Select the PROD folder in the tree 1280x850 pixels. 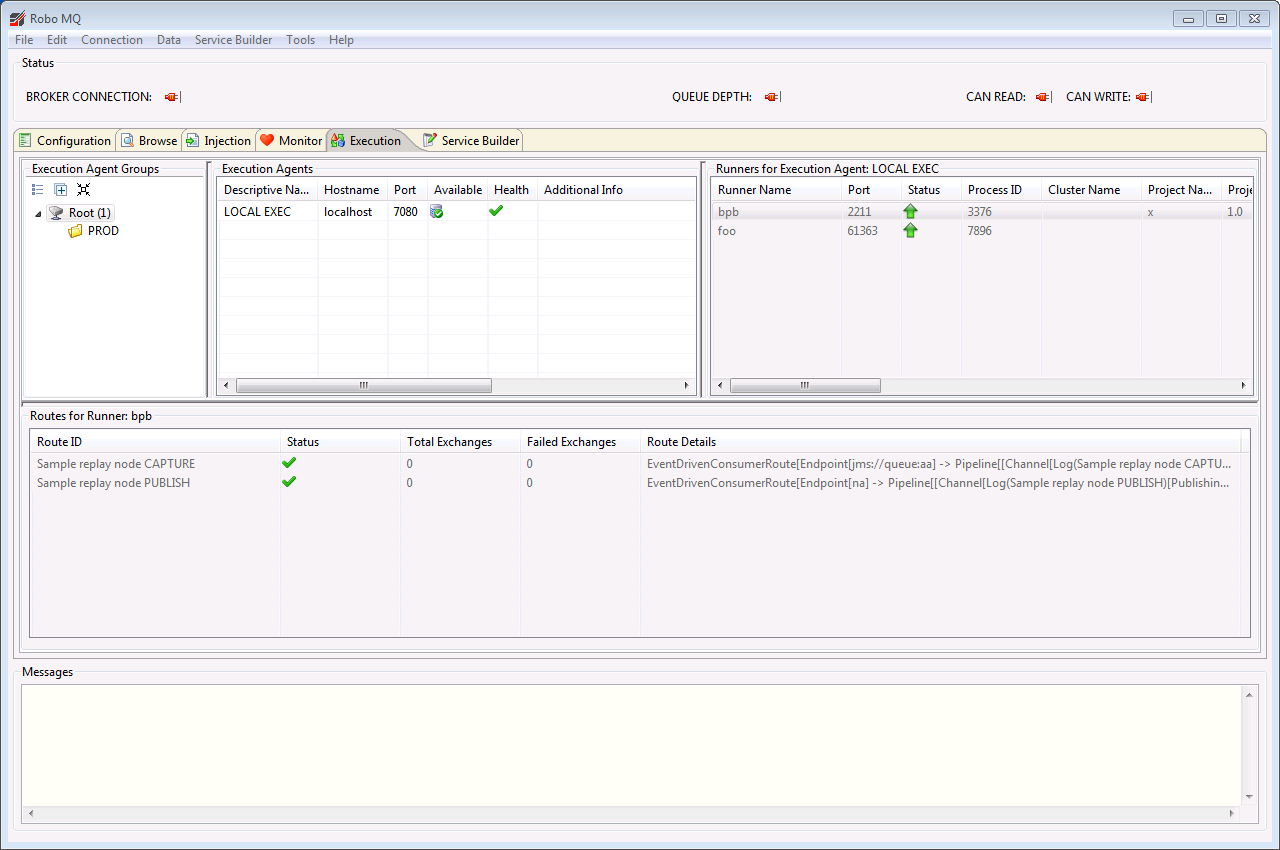tap(102, 231)
